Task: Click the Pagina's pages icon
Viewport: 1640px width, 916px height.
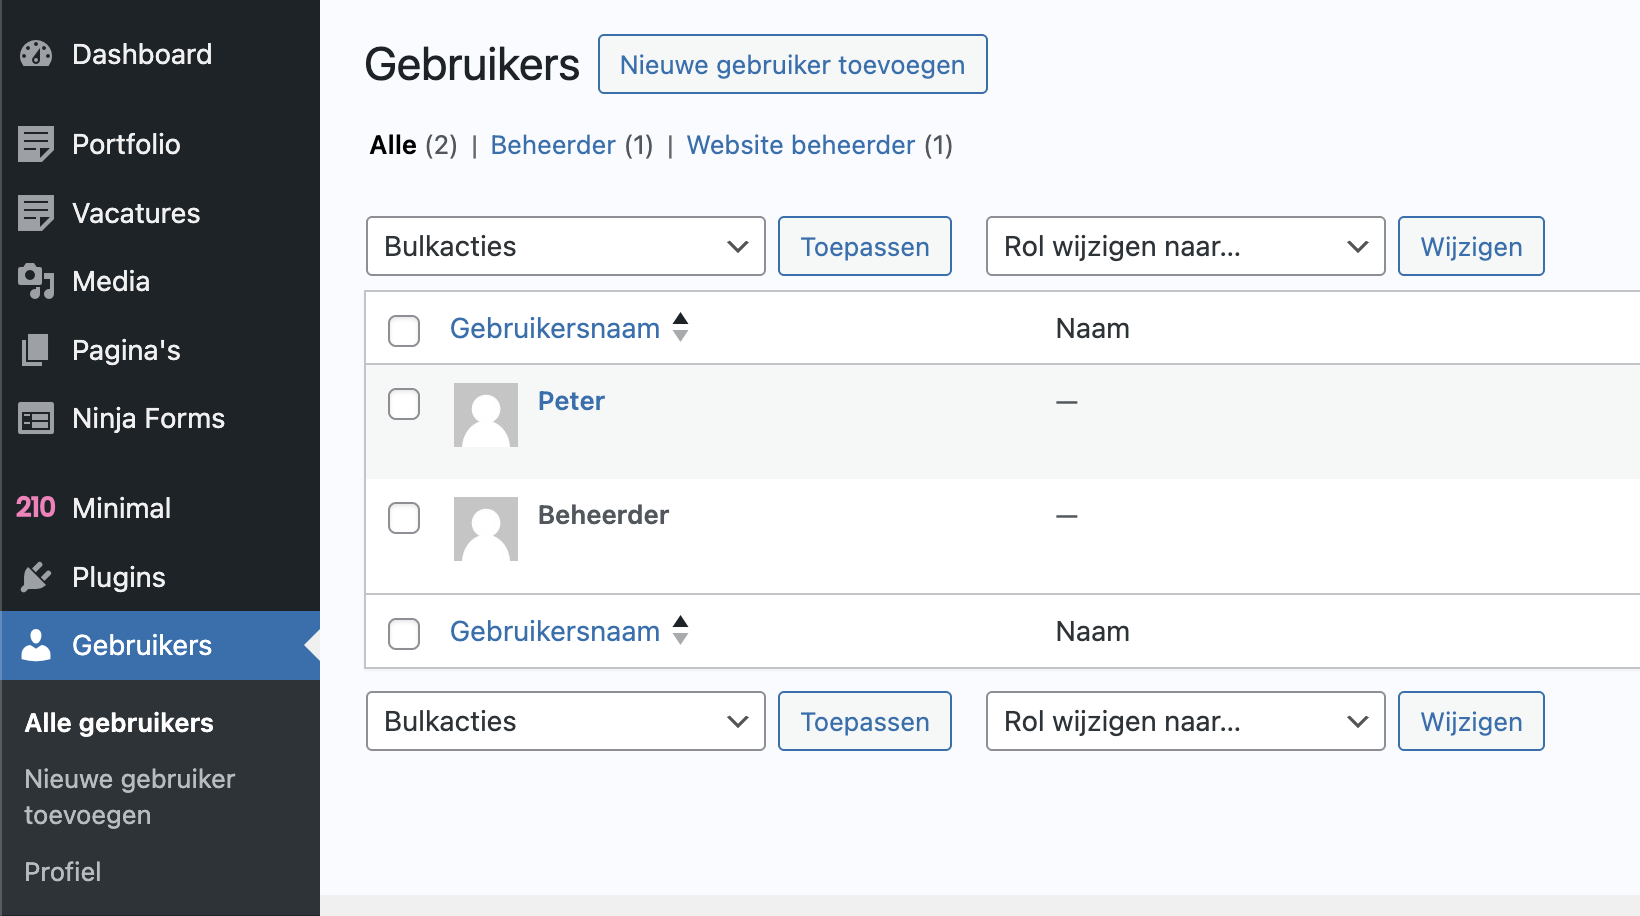Action: (x=36, y=350)
